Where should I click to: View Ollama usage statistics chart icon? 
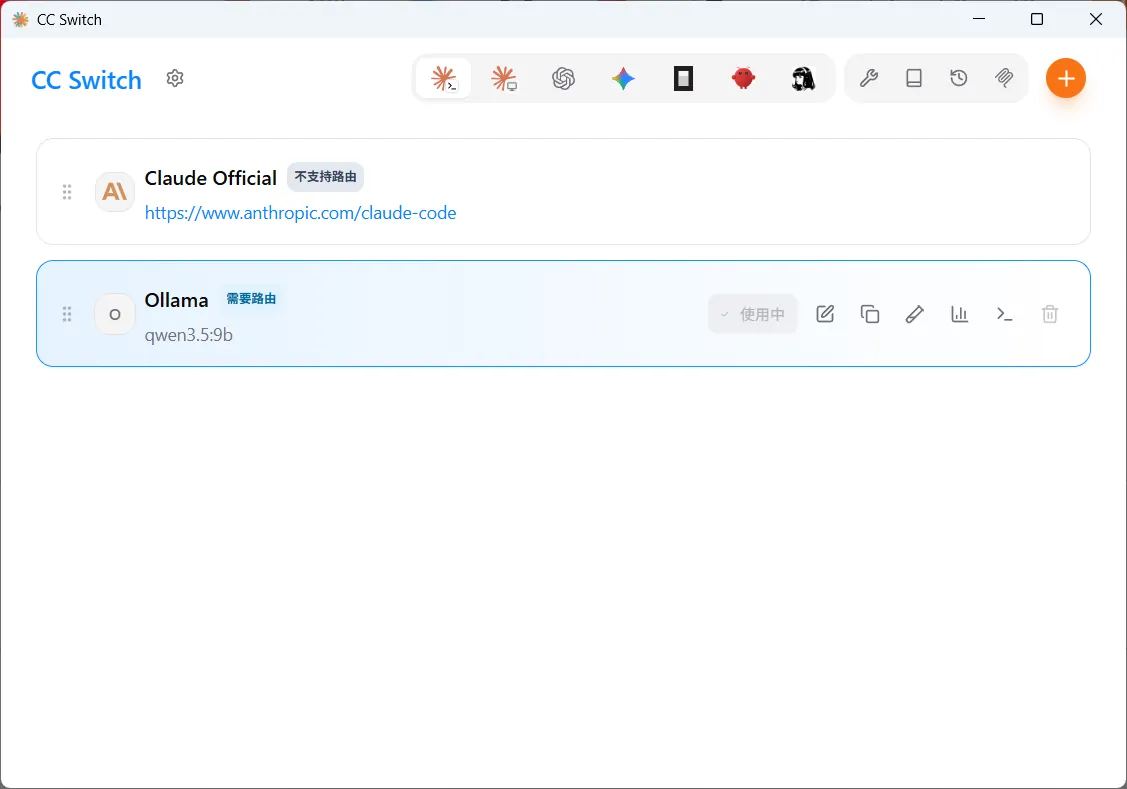(x=960, y=314)
